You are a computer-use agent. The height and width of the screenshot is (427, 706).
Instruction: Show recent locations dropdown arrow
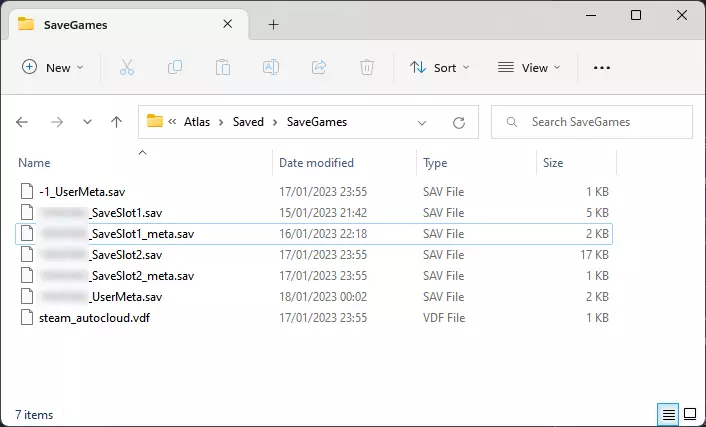87,122
